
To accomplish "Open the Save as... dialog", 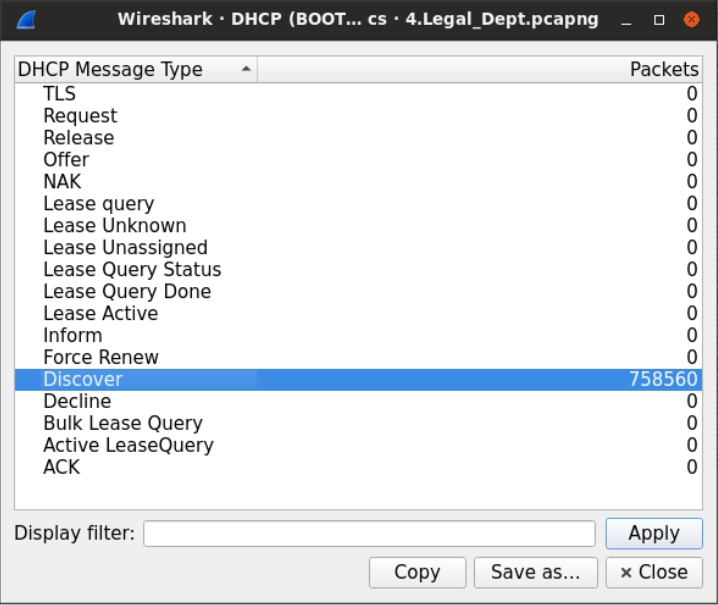I will pyautogui.click(x=535, y=572).
